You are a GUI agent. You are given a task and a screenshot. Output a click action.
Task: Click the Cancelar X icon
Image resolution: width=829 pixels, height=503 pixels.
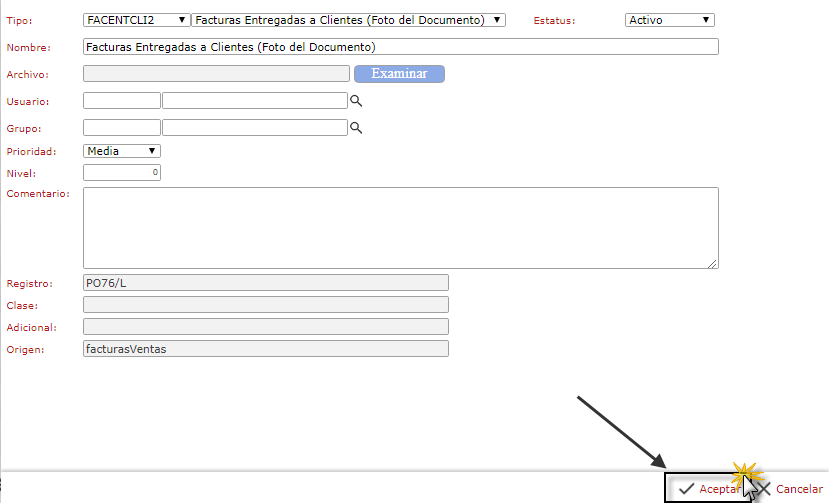(764, 489)
